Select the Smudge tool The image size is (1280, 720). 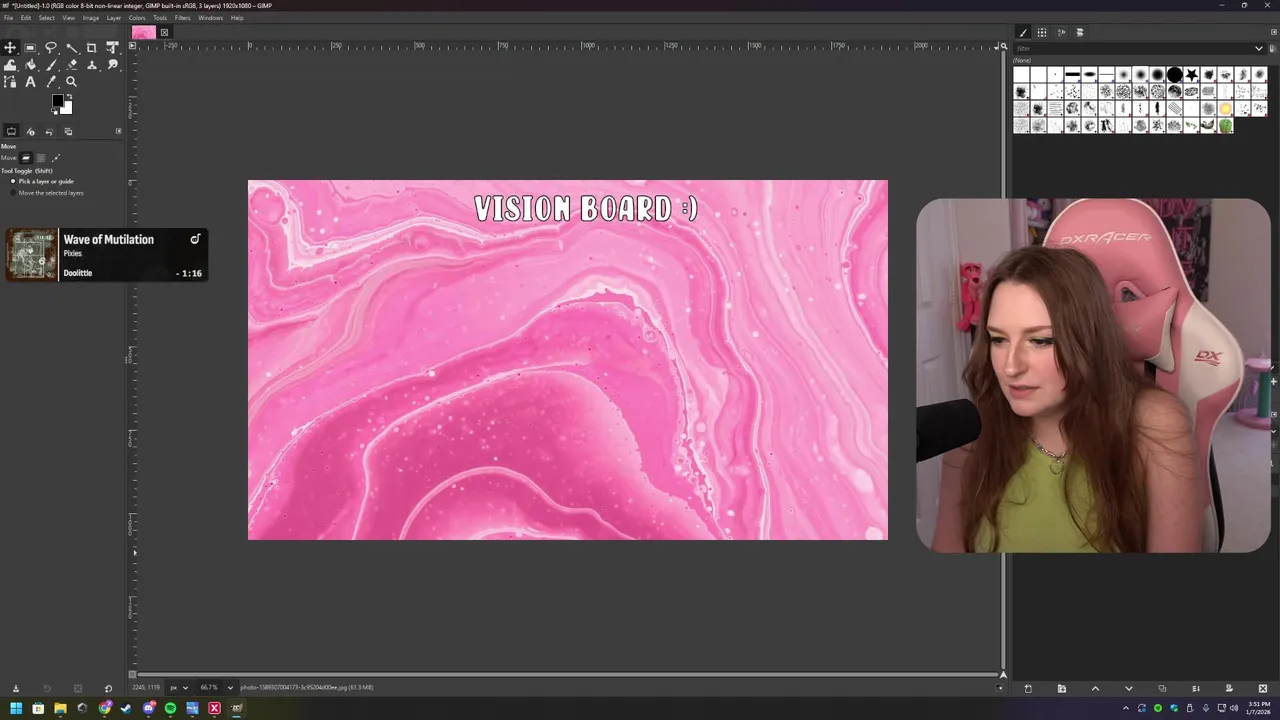click(x=112, y=65)
